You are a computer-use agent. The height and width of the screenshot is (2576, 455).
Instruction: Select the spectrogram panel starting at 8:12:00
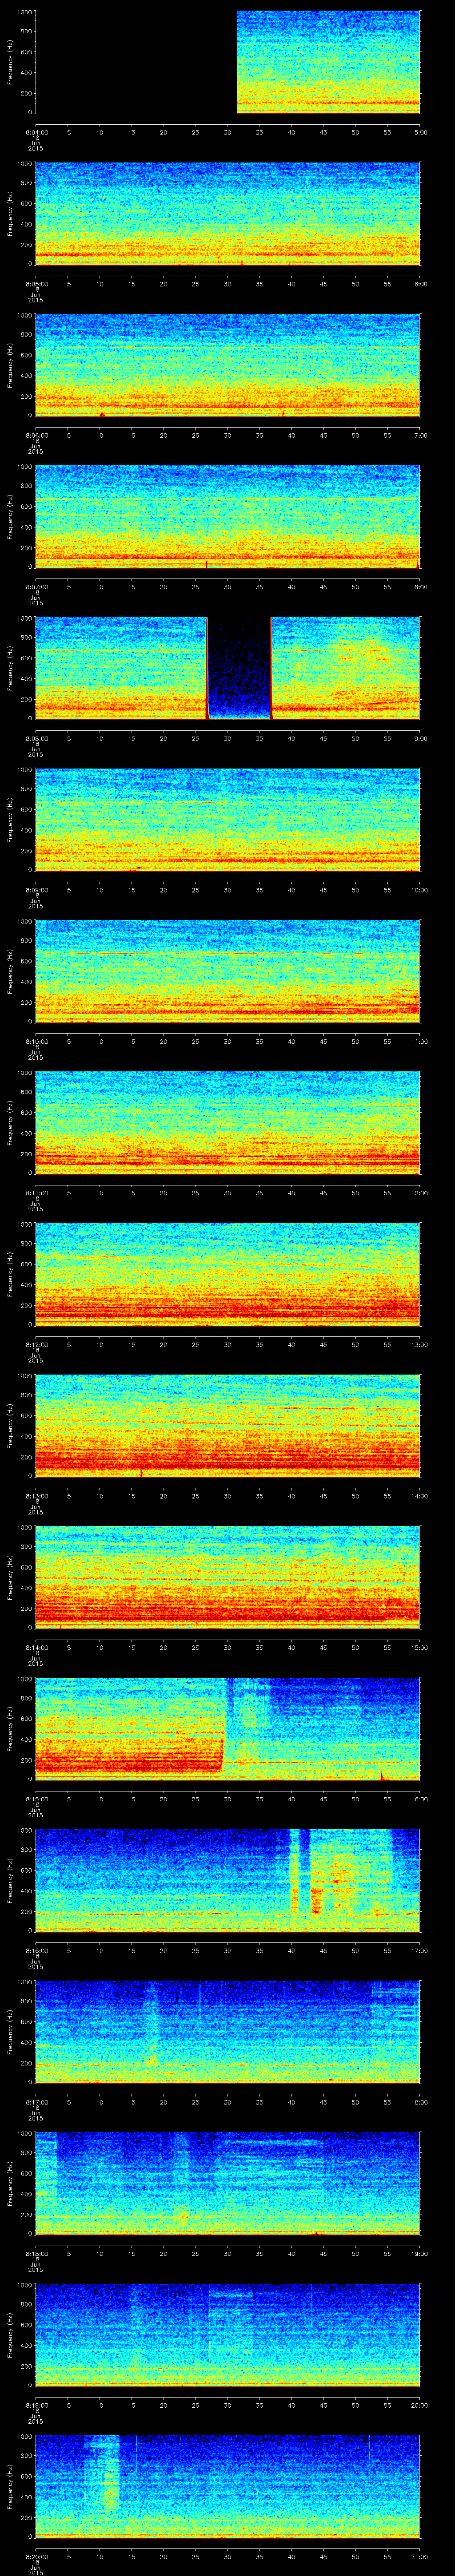pos(227,1274)
